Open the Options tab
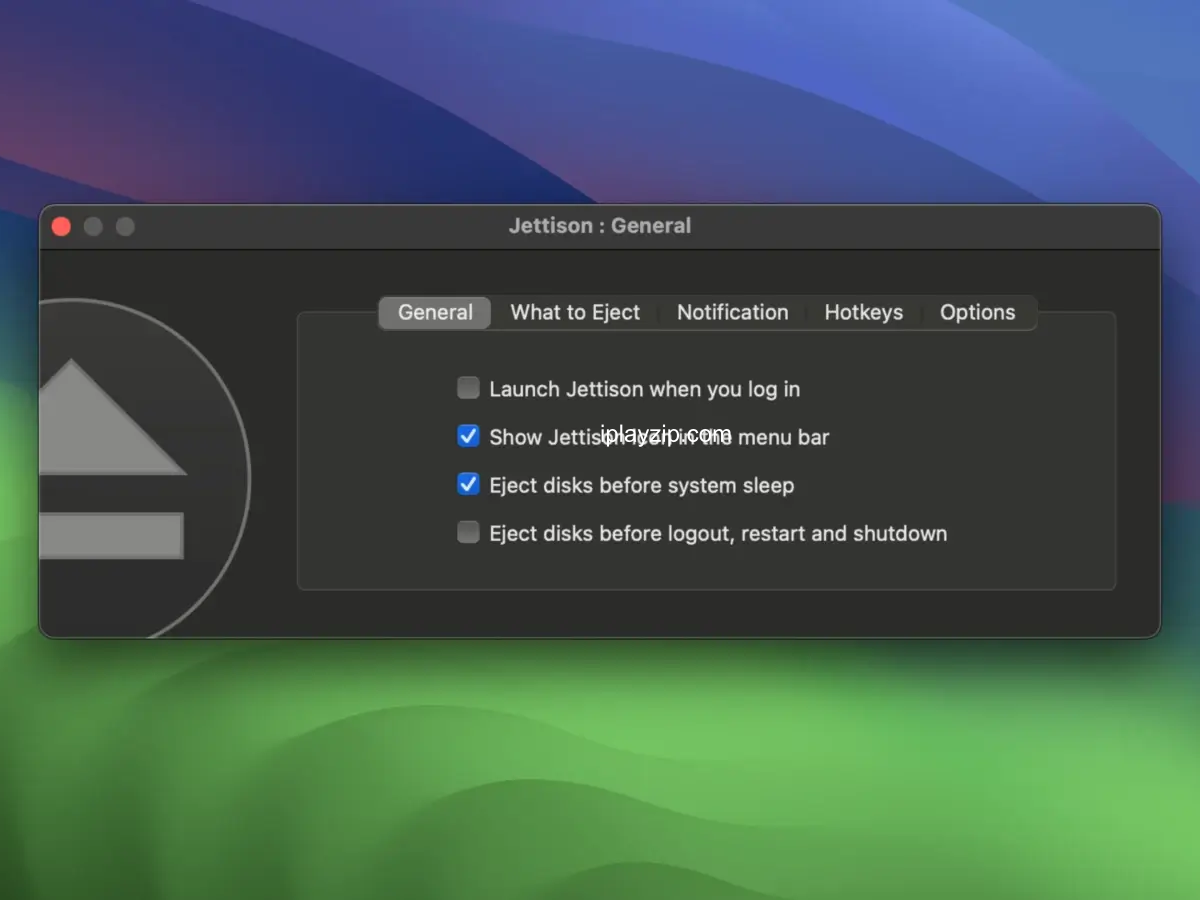Viewport: 1200px width, 900px height. coord(978,312)
